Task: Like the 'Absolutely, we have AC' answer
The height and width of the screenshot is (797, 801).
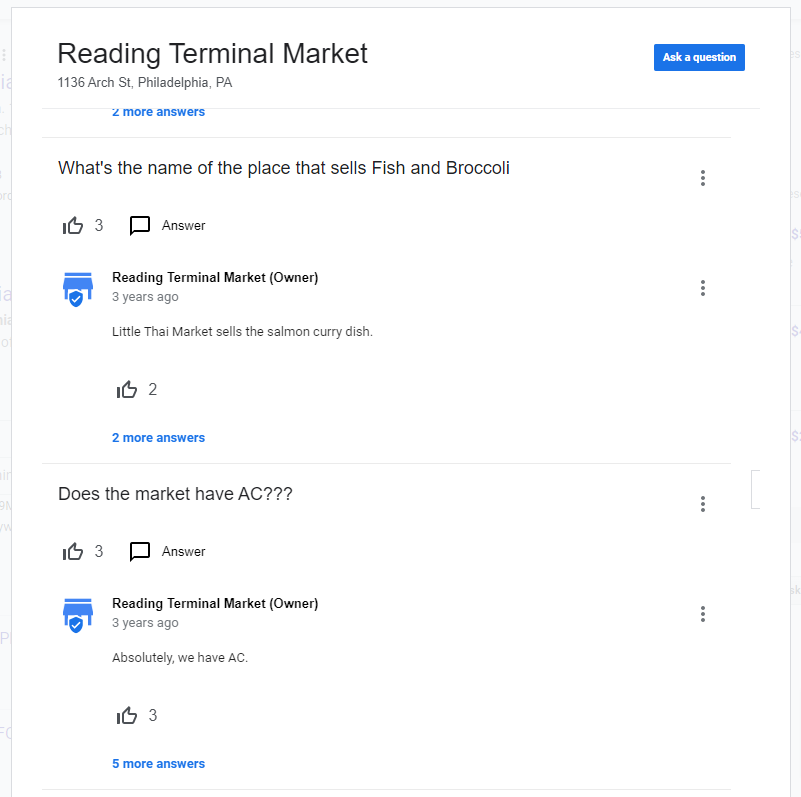Action: [x=127, y=716]
